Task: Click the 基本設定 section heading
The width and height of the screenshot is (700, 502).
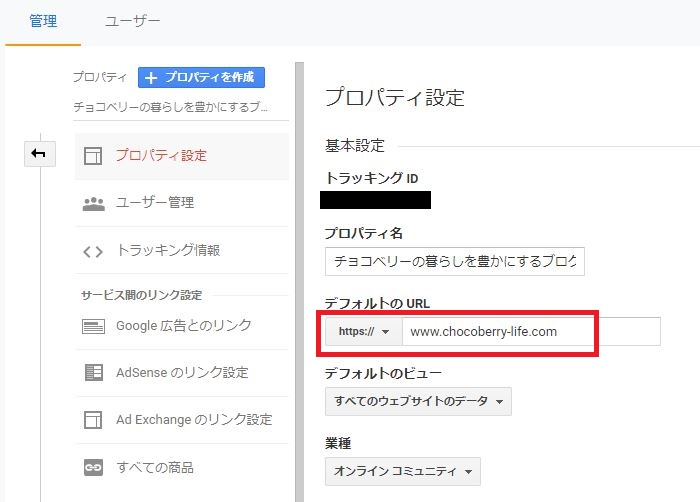Action: pos(354,146)
